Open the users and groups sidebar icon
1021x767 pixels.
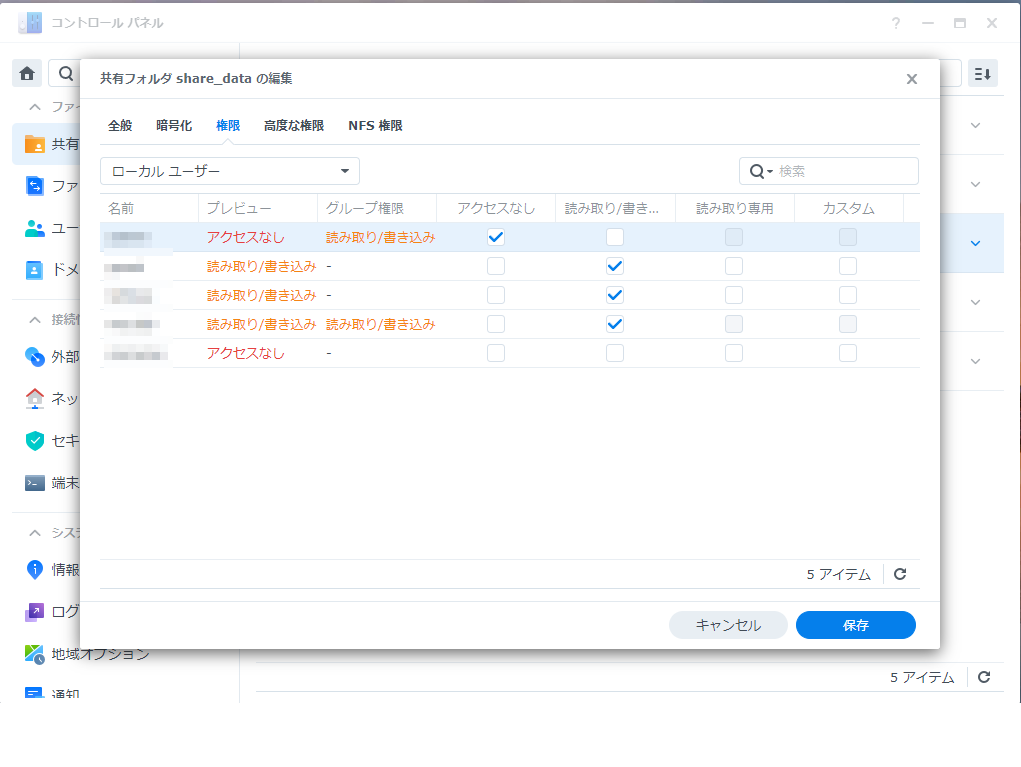(x=35, y=229)
